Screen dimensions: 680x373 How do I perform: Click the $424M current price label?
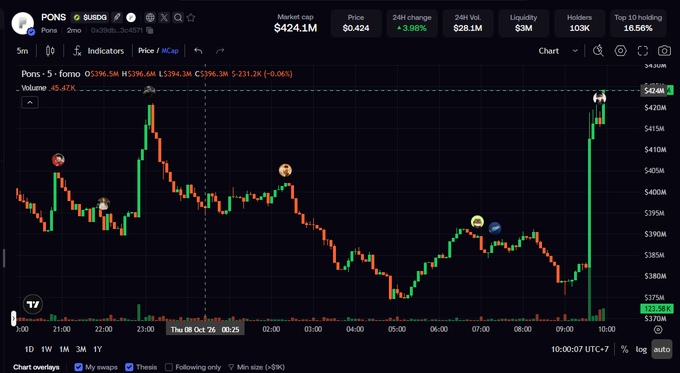point(654,91)
